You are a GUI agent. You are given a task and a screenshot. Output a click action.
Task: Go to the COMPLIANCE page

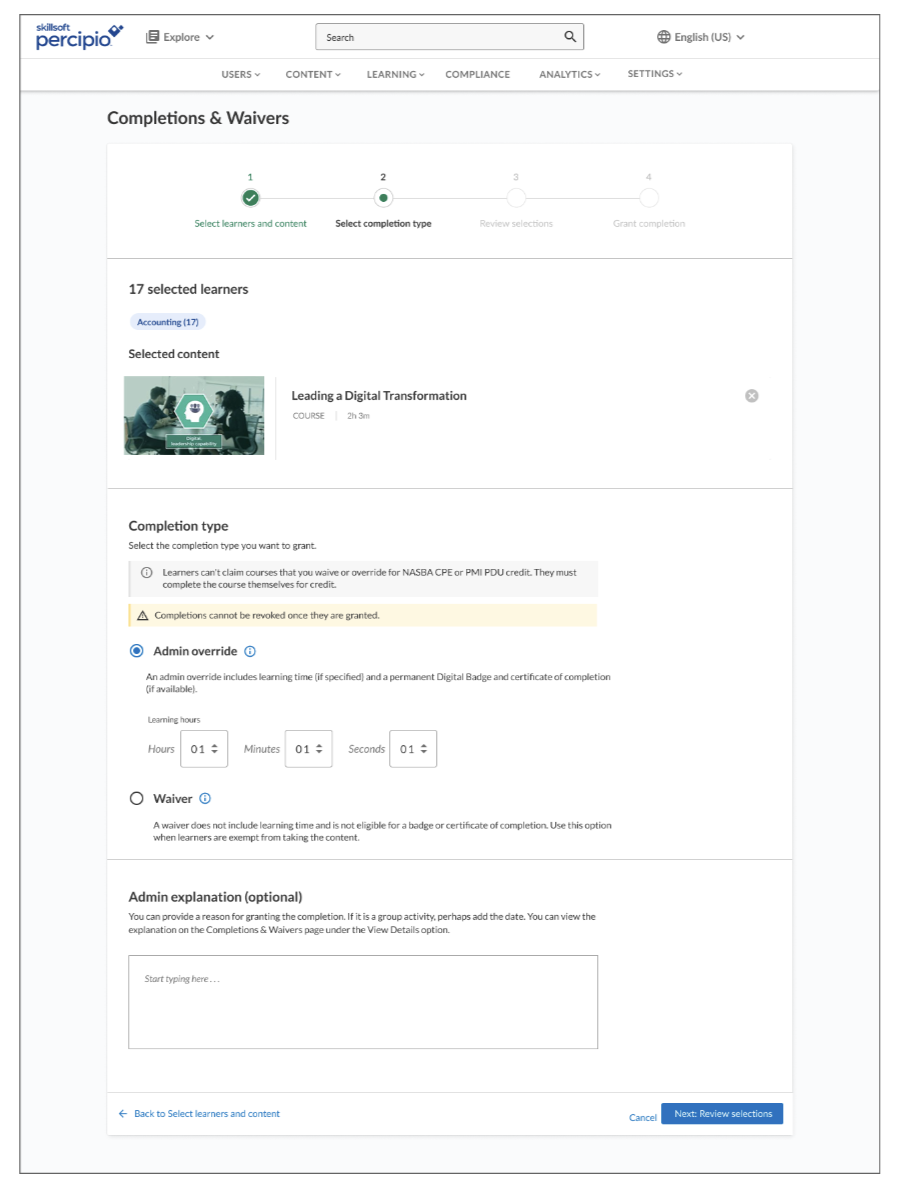click(477, 74)
